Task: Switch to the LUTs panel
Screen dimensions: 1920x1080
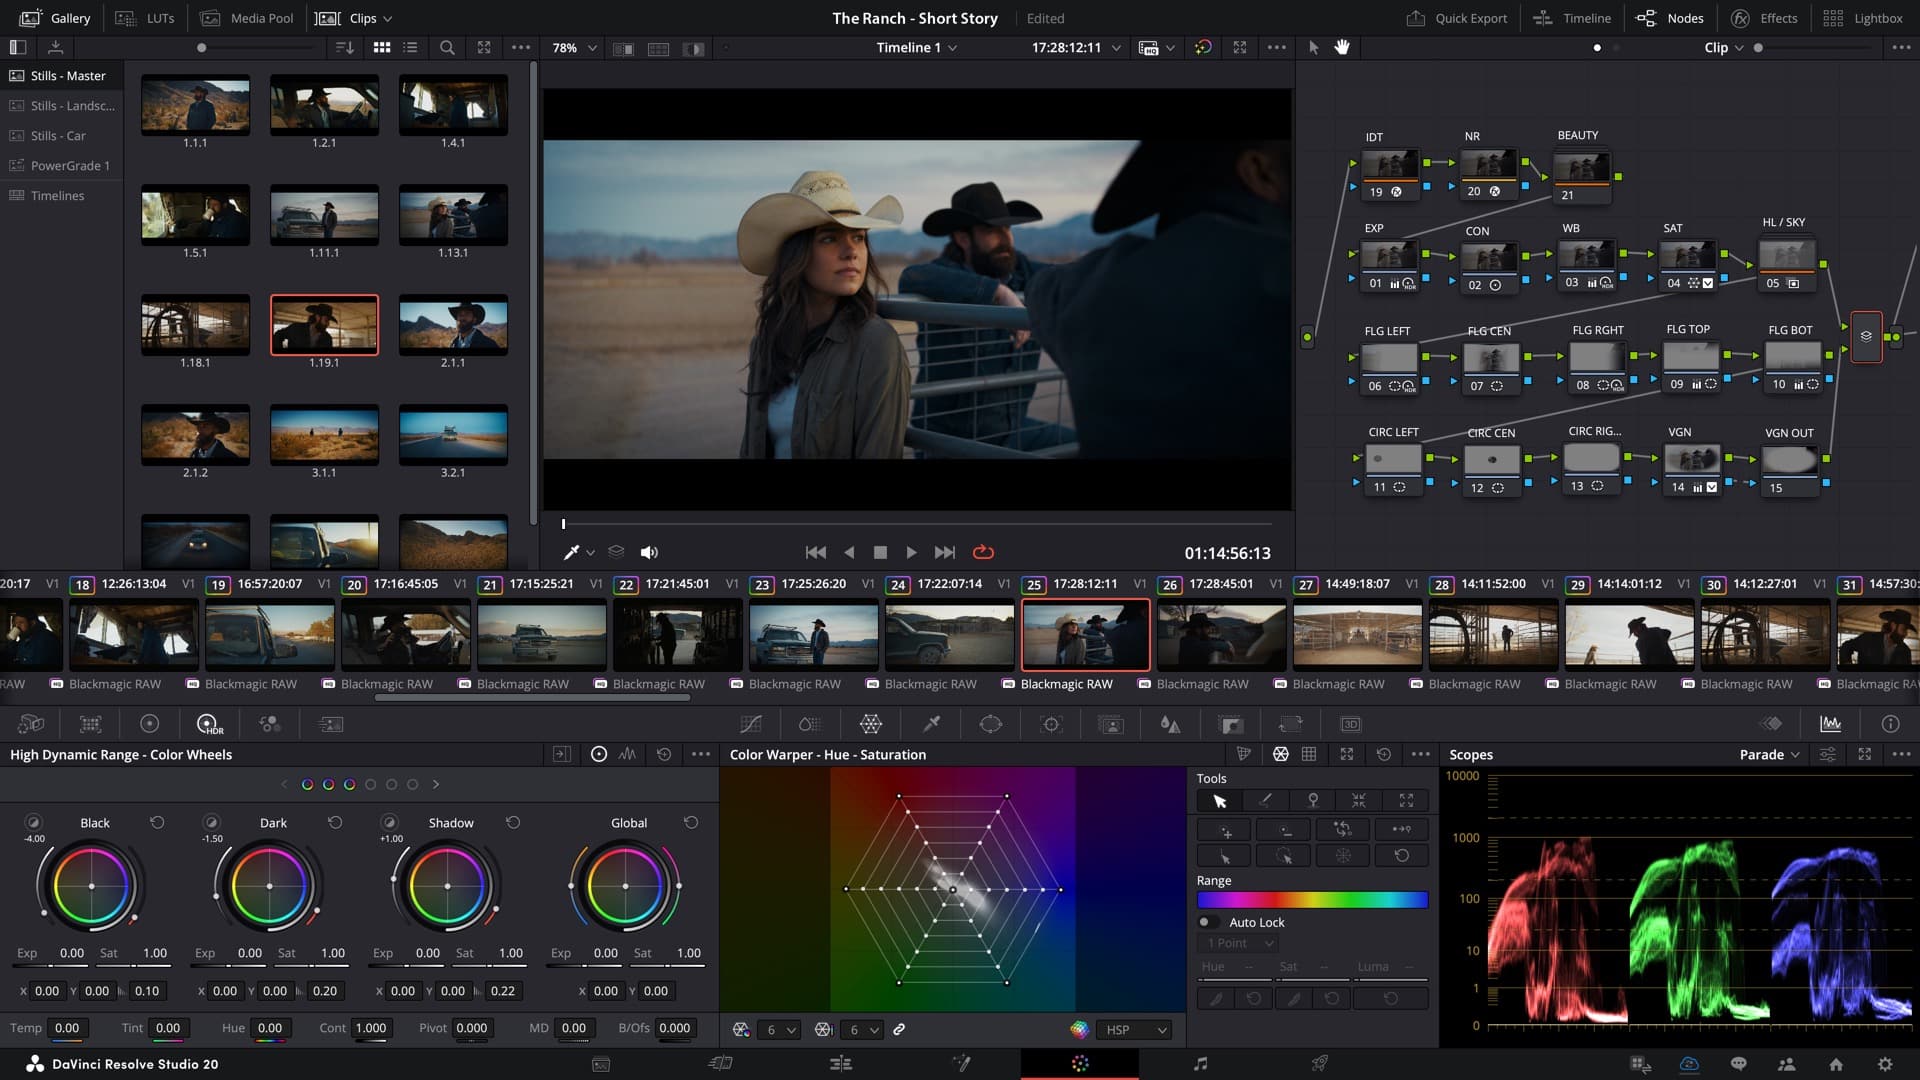Action: [148, 17]
